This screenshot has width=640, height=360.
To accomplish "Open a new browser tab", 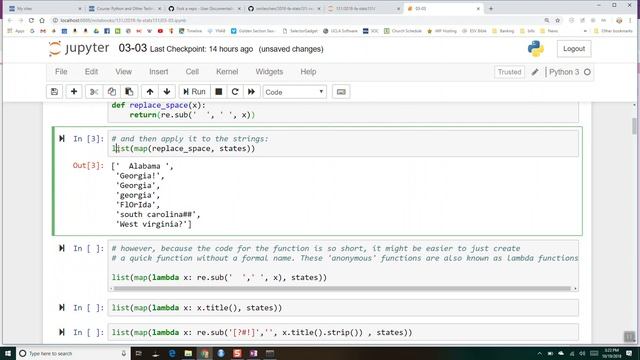I will tap(491, 8).
